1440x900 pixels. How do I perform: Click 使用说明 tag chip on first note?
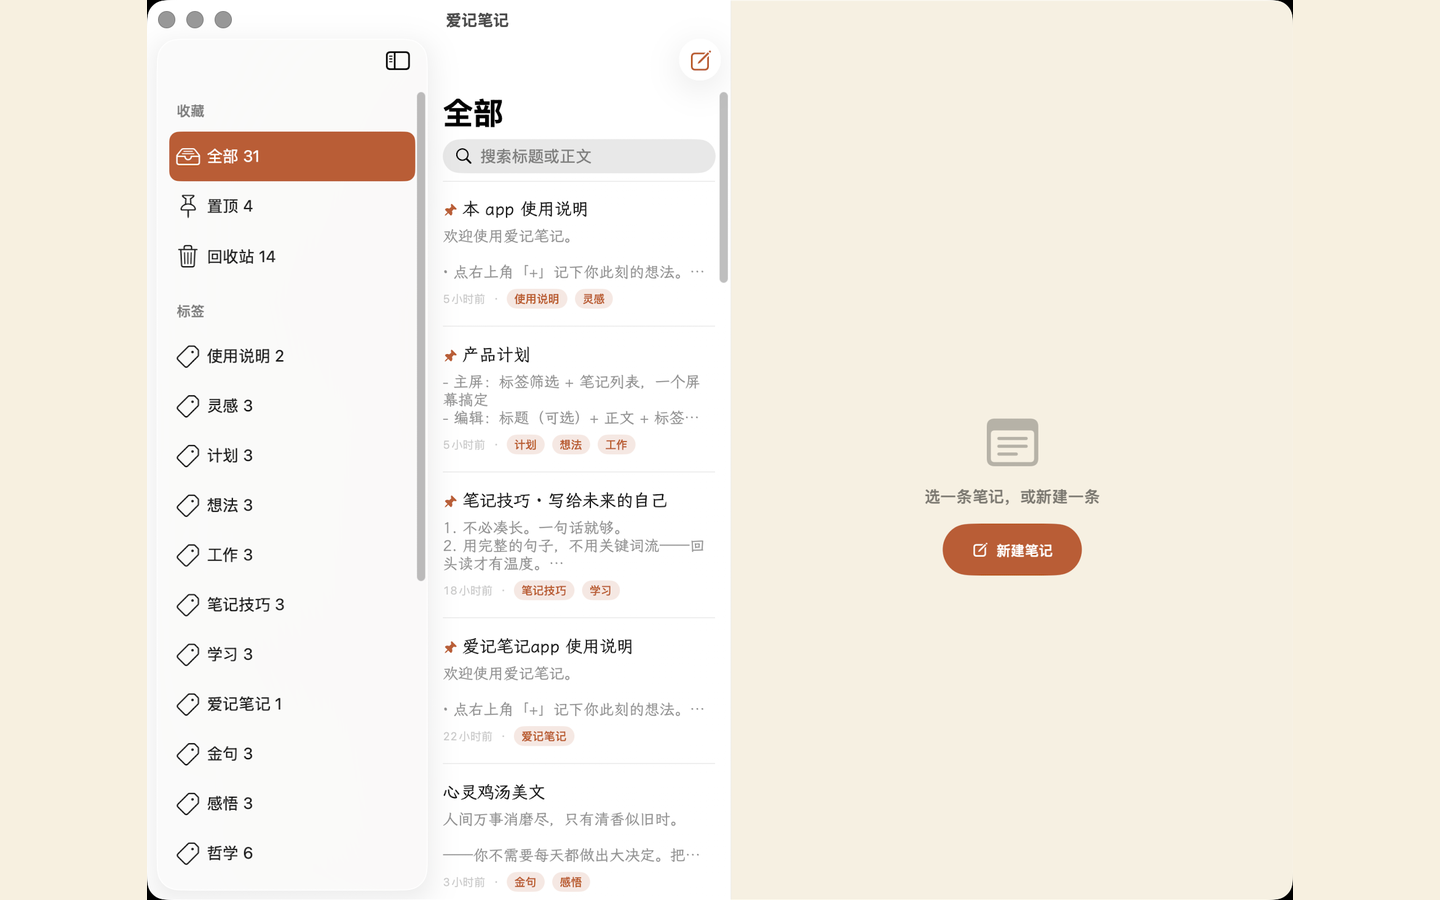point(537,299)
